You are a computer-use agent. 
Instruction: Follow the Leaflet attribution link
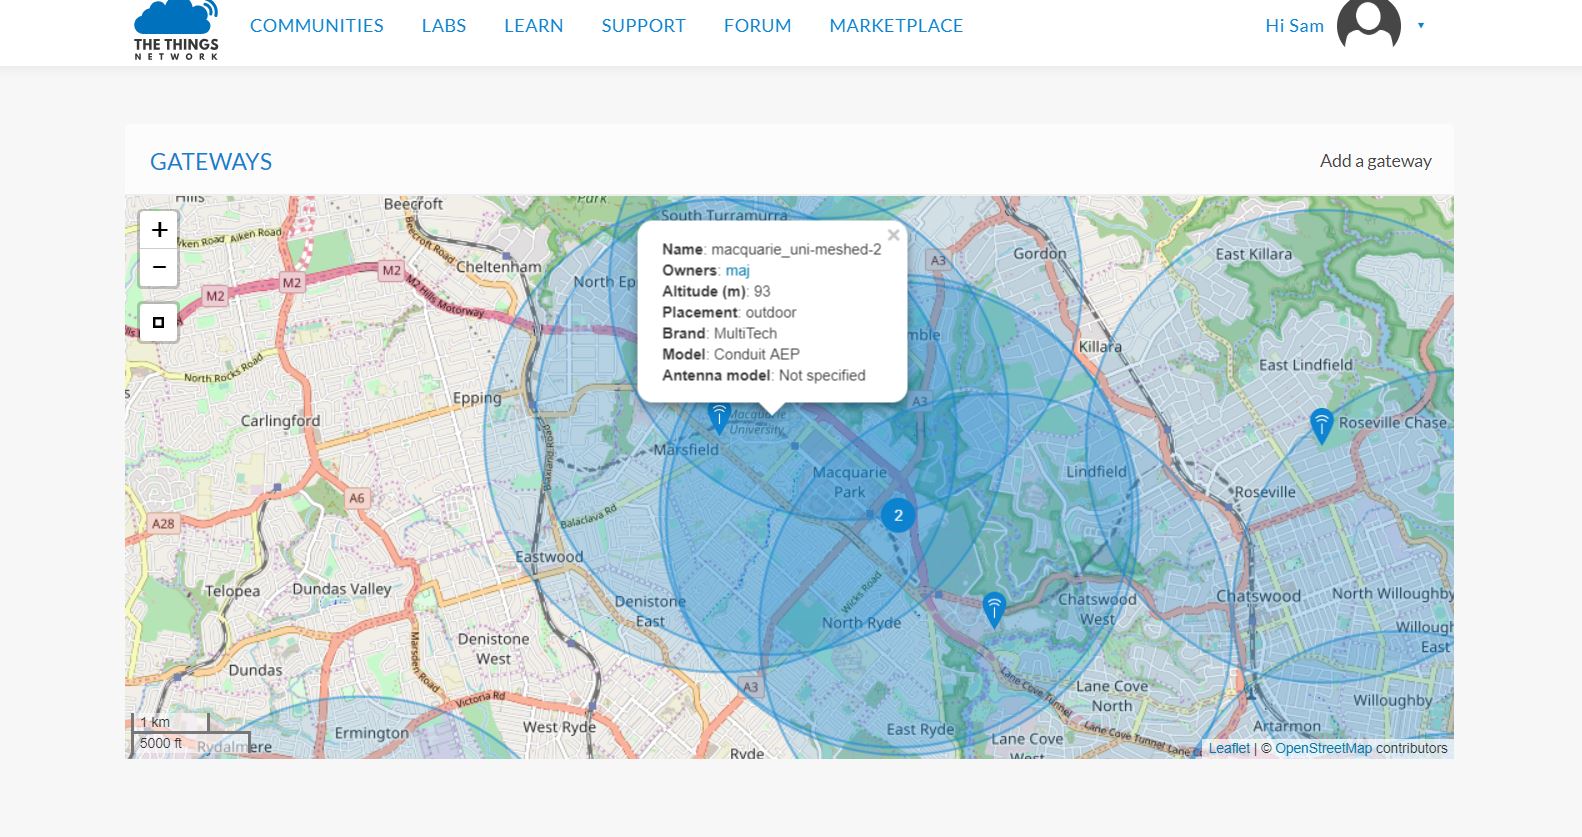coord(1229,748)
